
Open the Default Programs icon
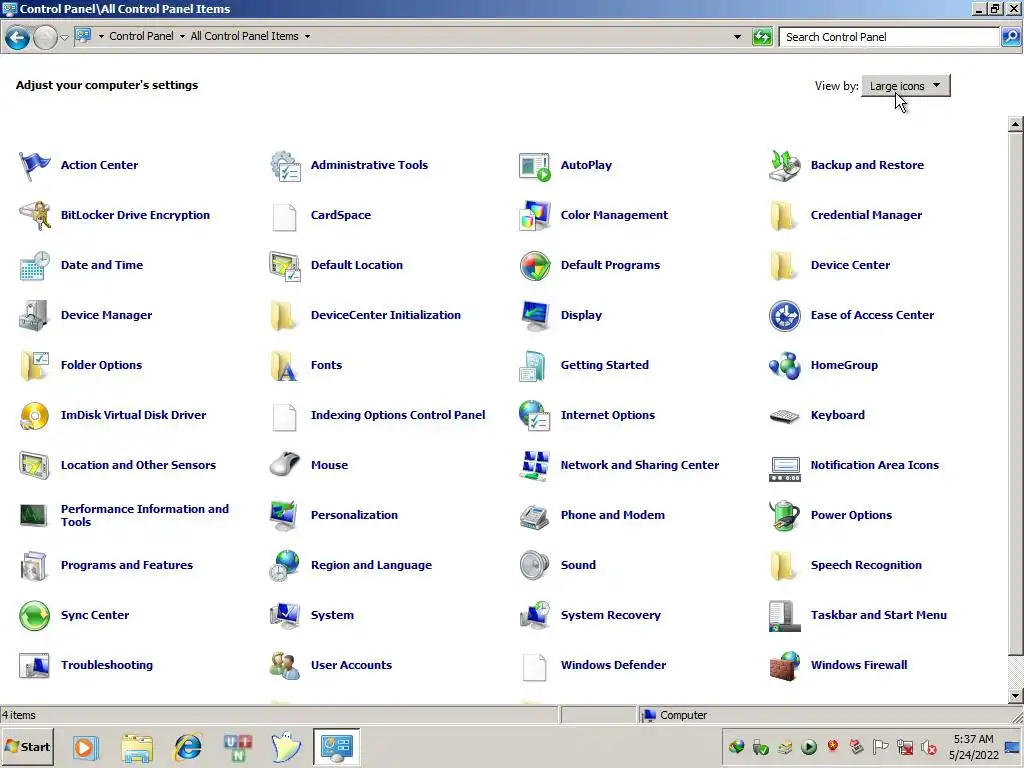click(535, 265)
